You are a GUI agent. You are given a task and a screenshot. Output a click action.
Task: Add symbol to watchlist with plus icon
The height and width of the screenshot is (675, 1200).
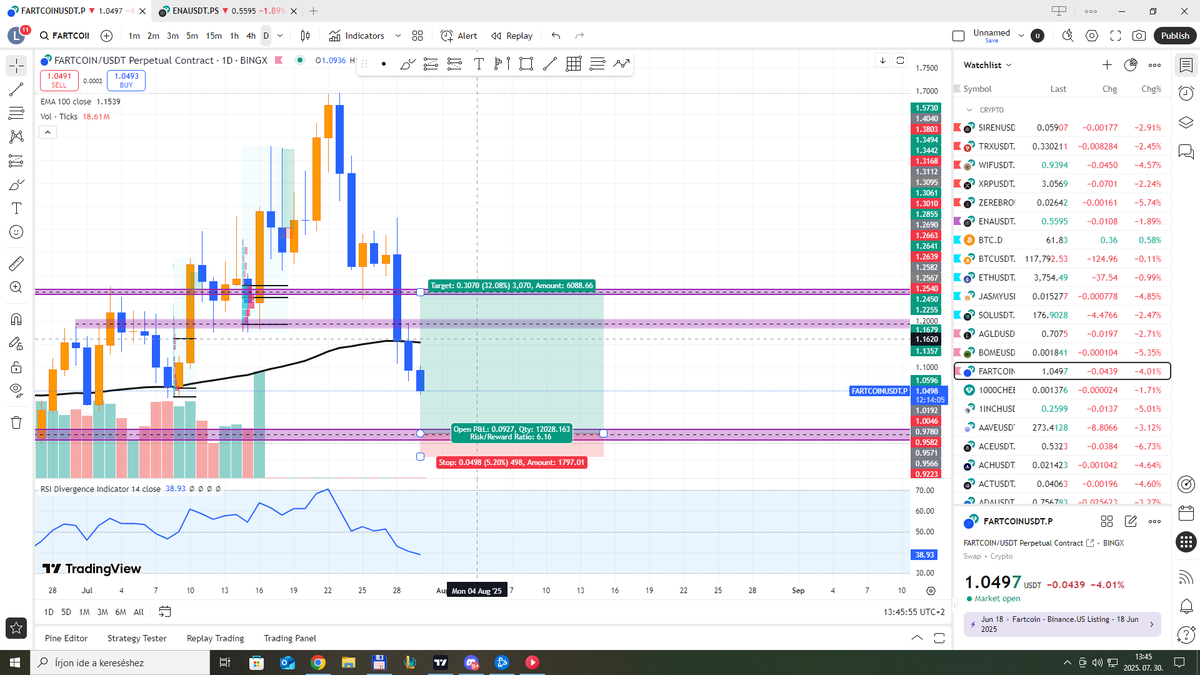(x=1107, y=65)
